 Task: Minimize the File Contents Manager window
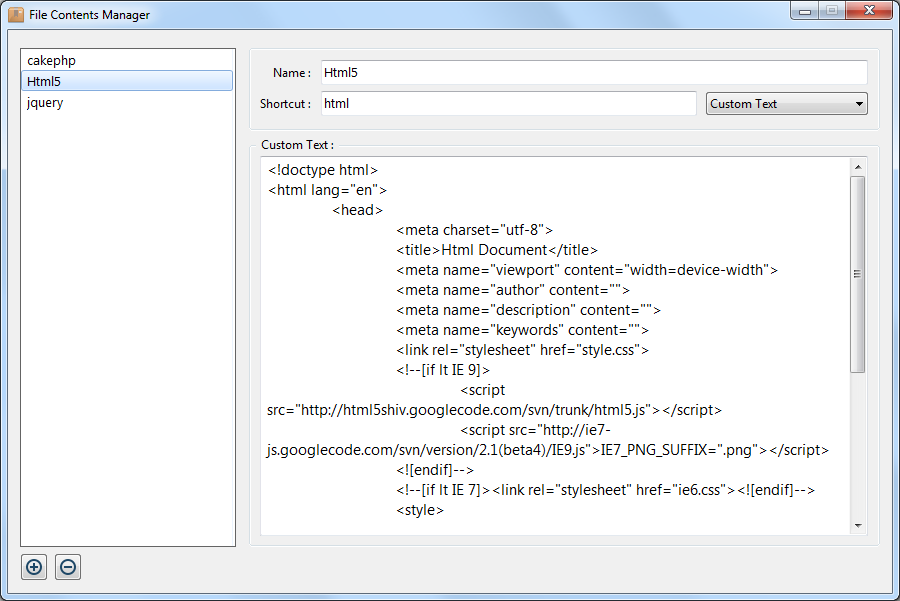coord(804,11)
